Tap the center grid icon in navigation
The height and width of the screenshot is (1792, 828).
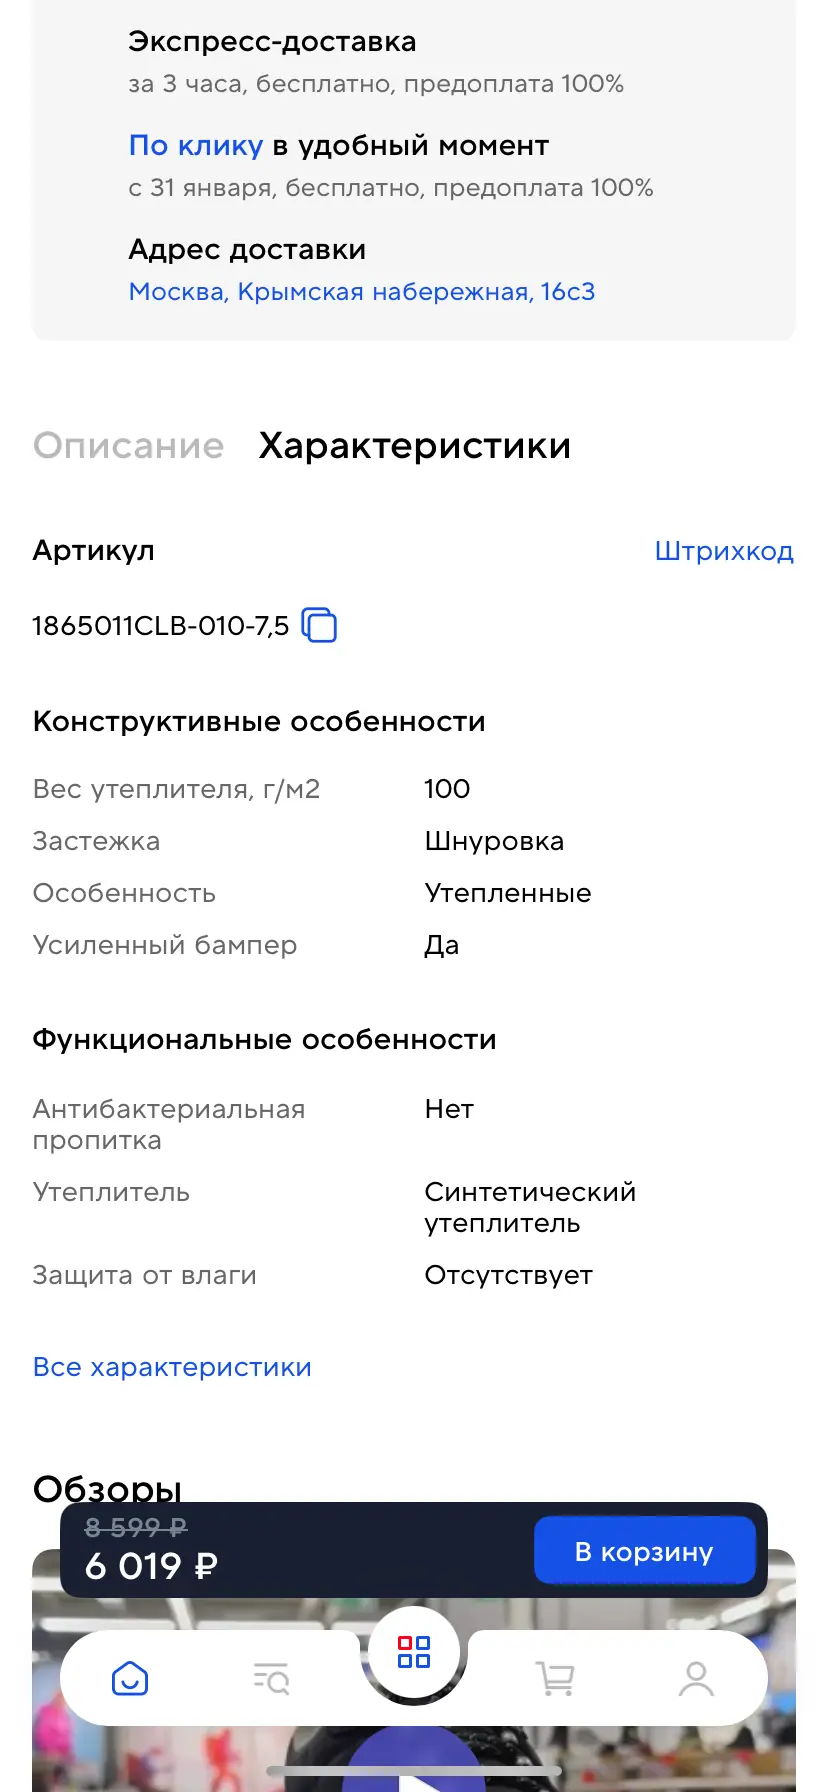[414, 1652]
